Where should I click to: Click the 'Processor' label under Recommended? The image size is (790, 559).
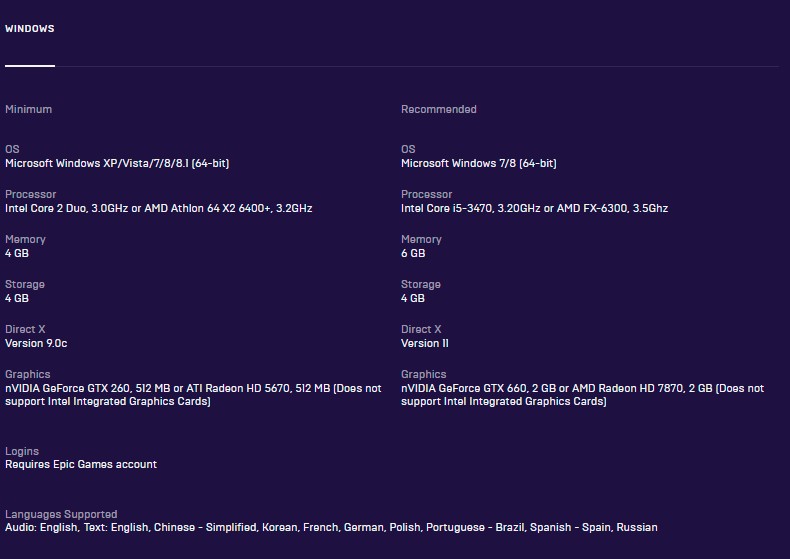426,194
